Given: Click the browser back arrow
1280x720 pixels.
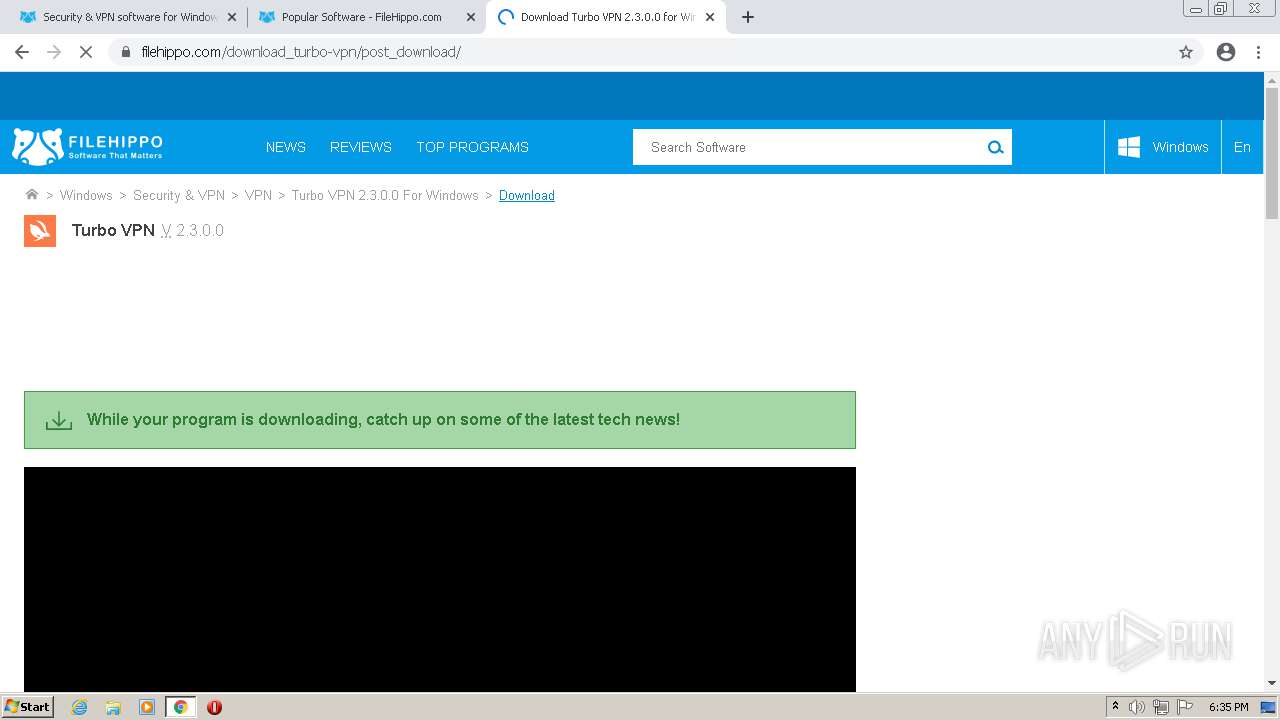Looking at the screenshot, I should [x=22, y=52].
